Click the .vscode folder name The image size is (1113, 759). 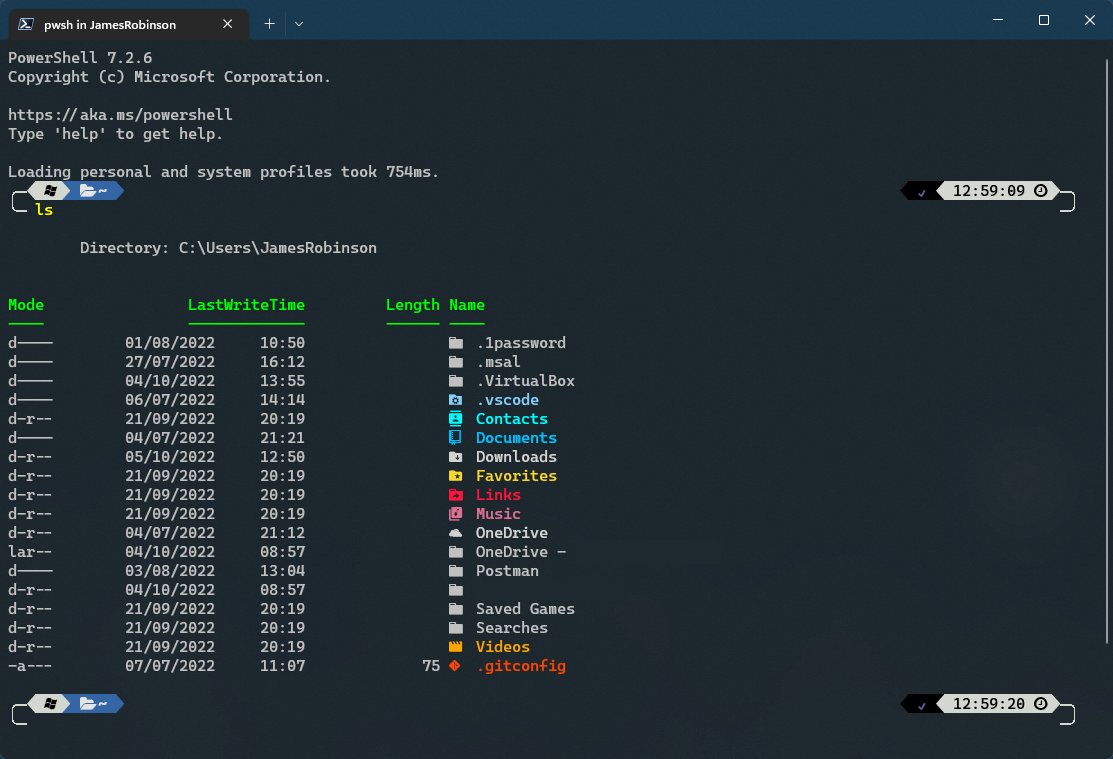[508, 400]
